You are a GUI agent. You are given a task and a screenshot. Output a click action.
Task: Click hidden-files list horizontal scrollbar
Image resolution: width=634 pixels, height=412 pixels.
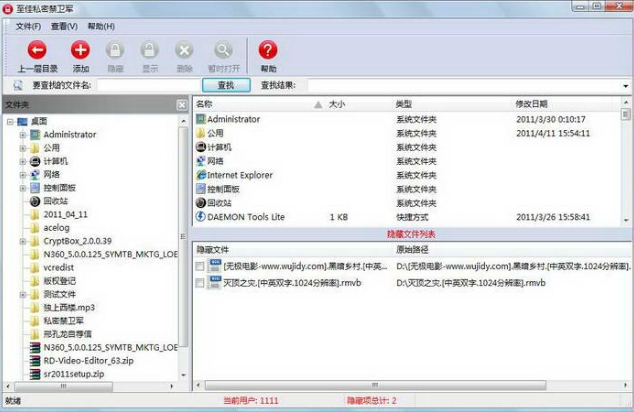point(375,385)
